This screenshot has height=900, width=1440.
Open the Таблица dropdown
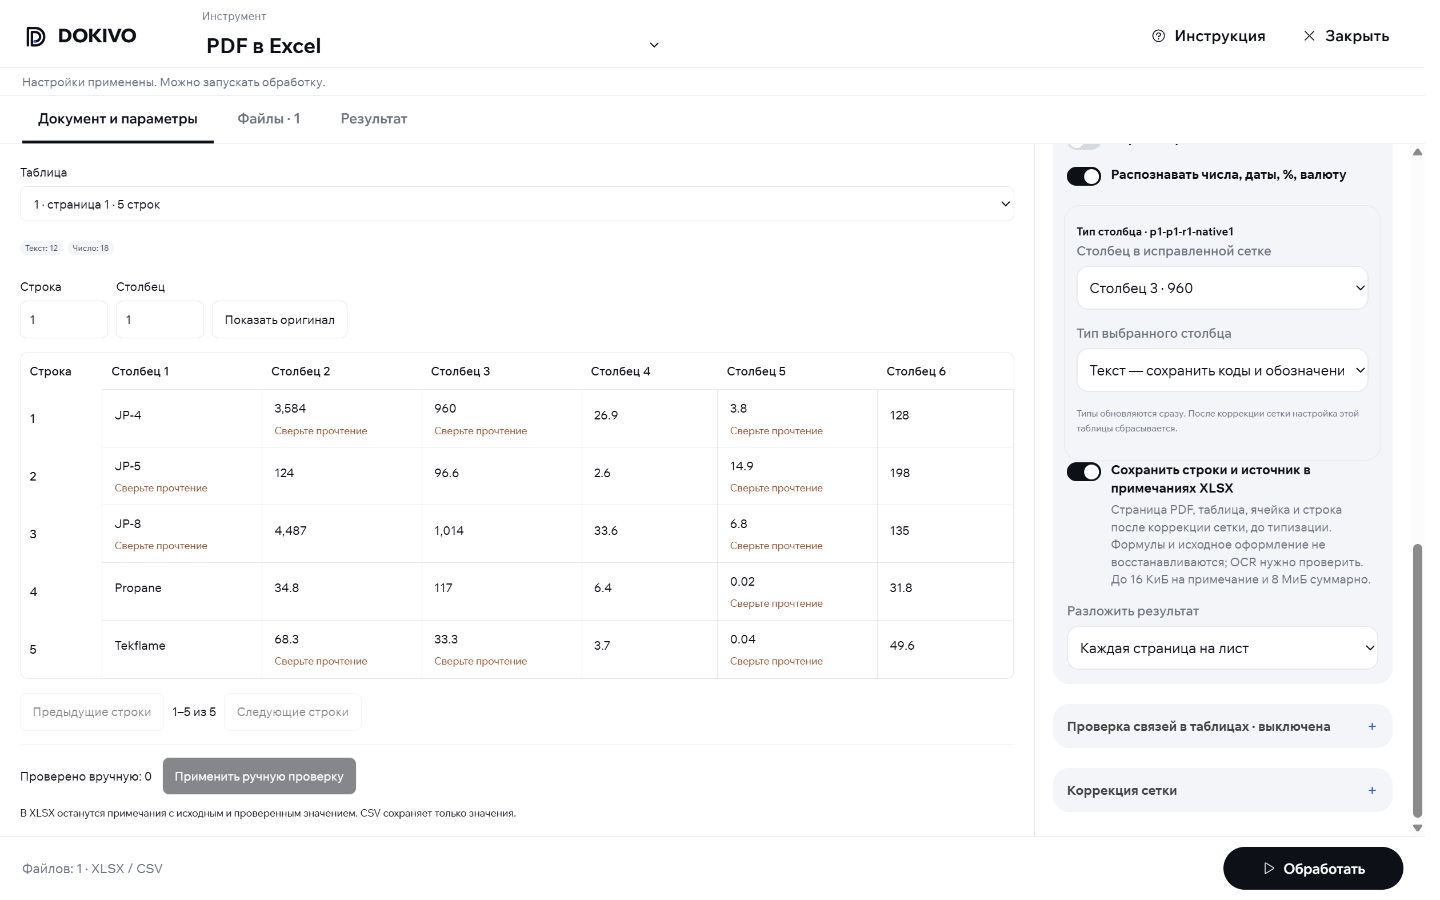517,204
